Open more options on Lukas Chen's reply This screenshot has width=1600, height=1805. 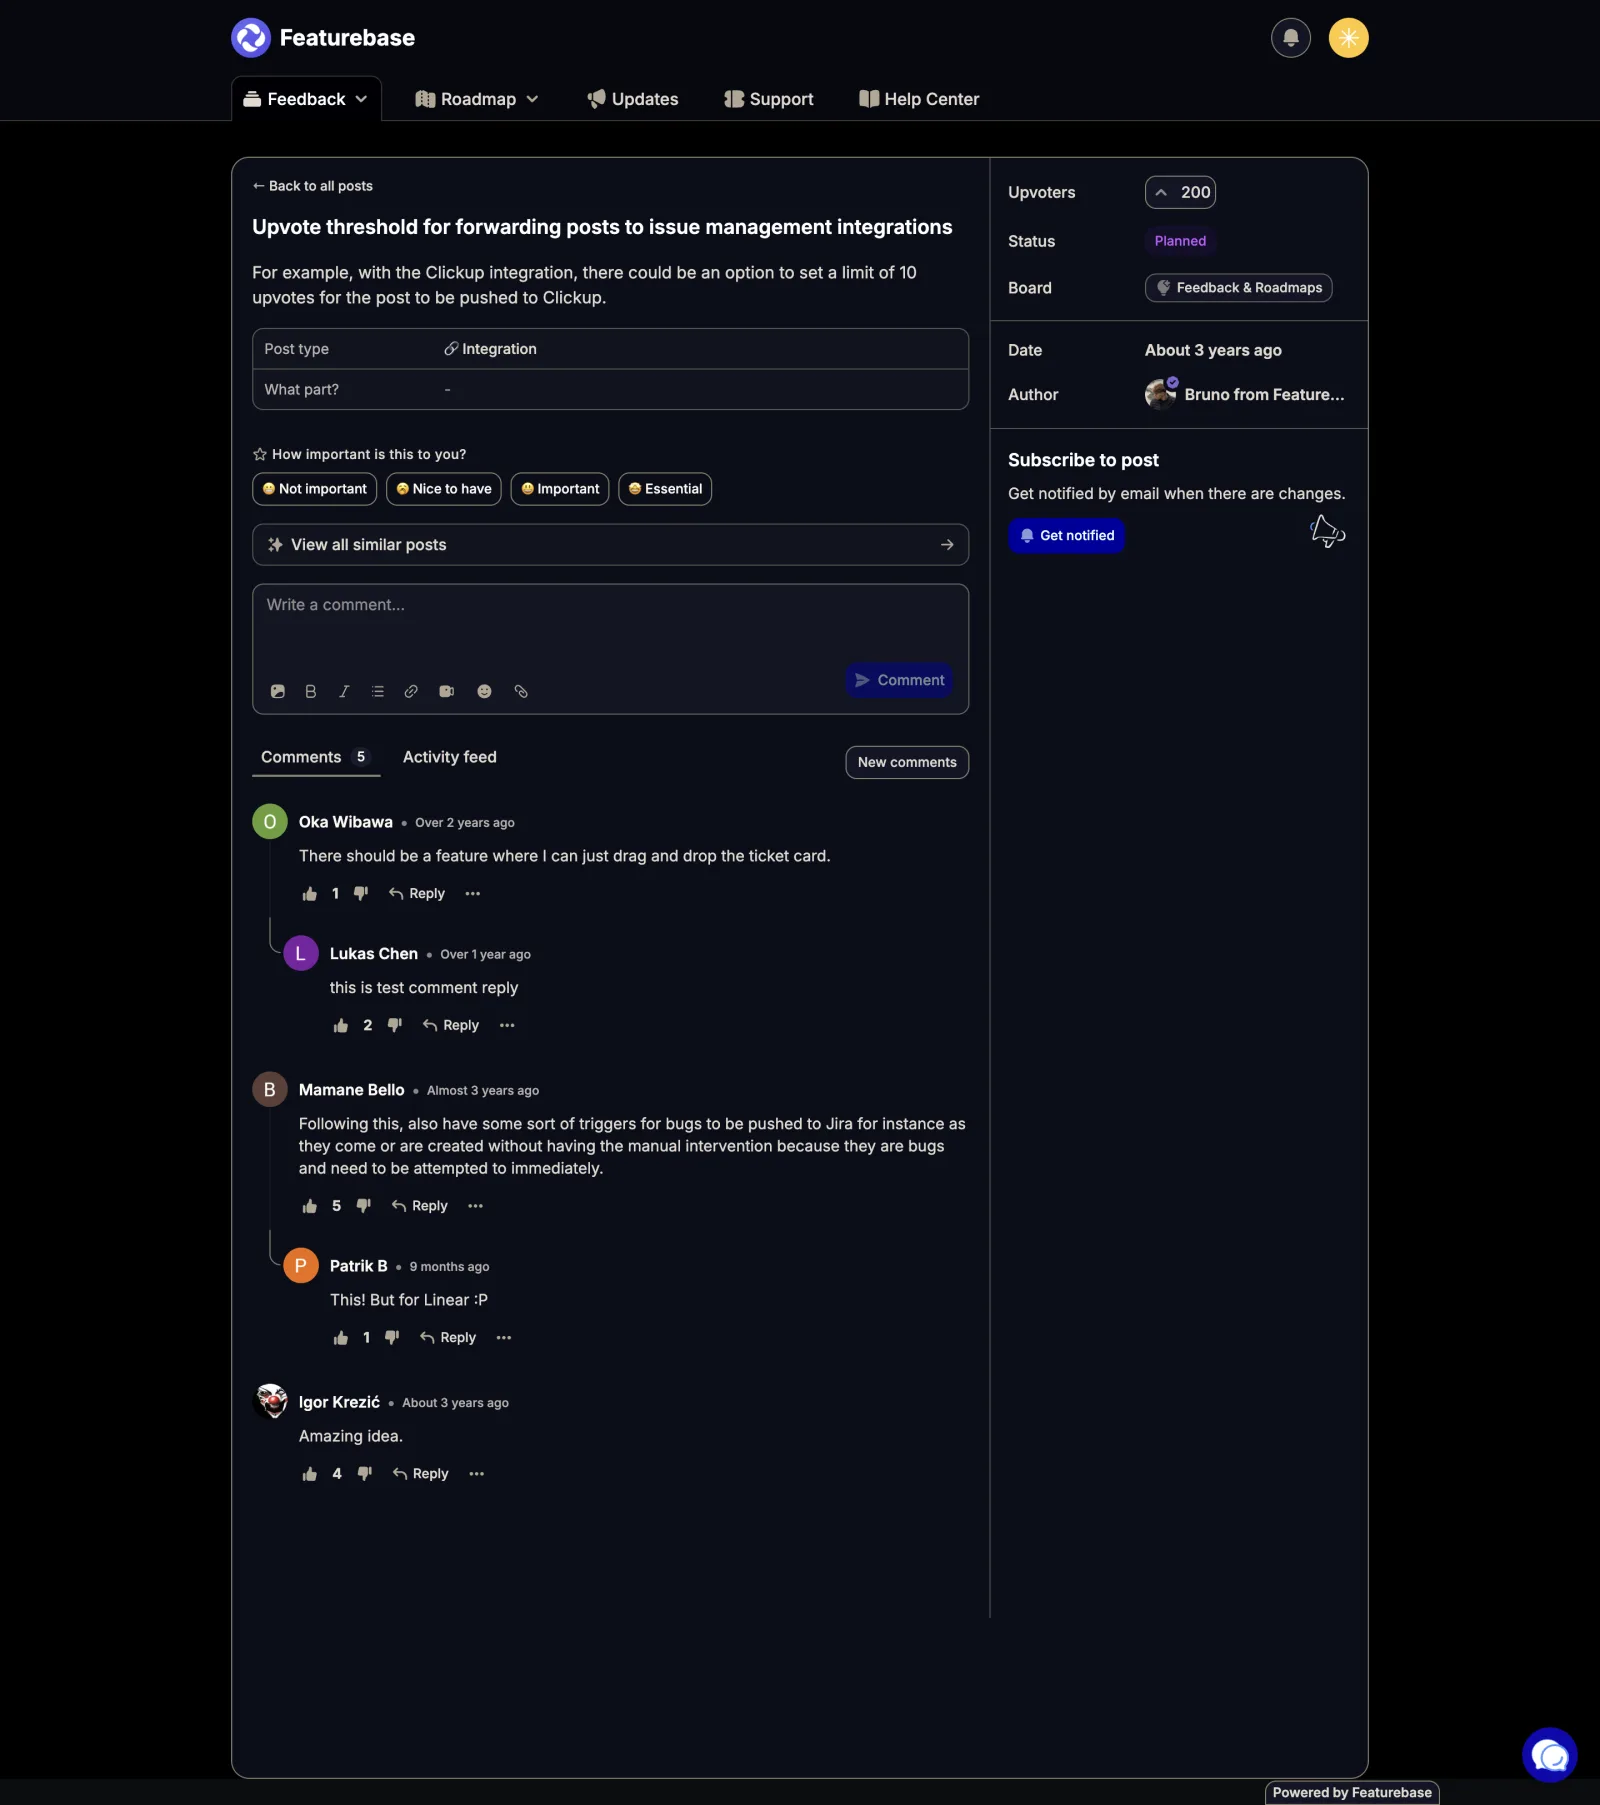tap(507, 1026)
